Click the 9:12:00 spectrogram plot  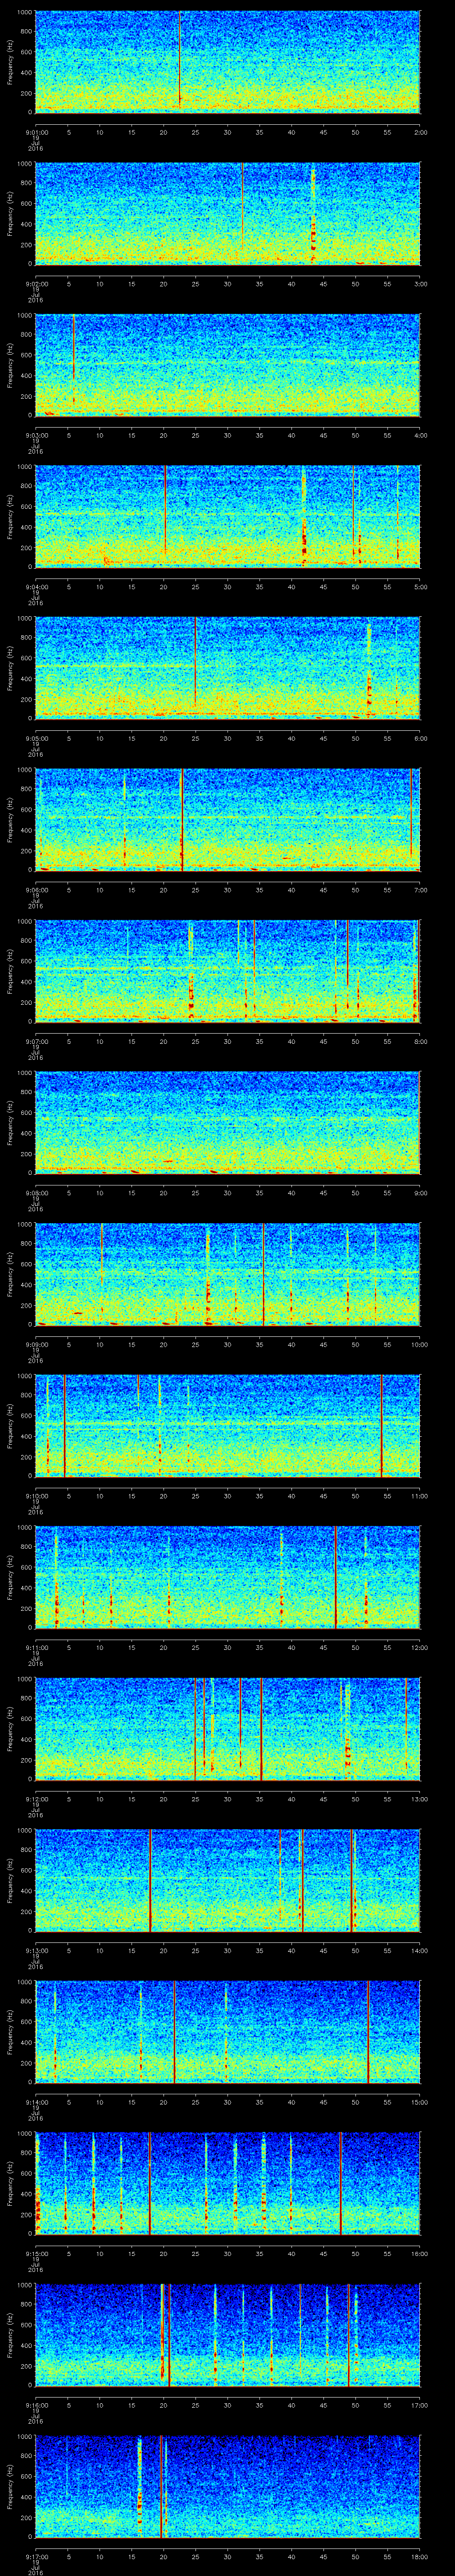pos(227,1728)
